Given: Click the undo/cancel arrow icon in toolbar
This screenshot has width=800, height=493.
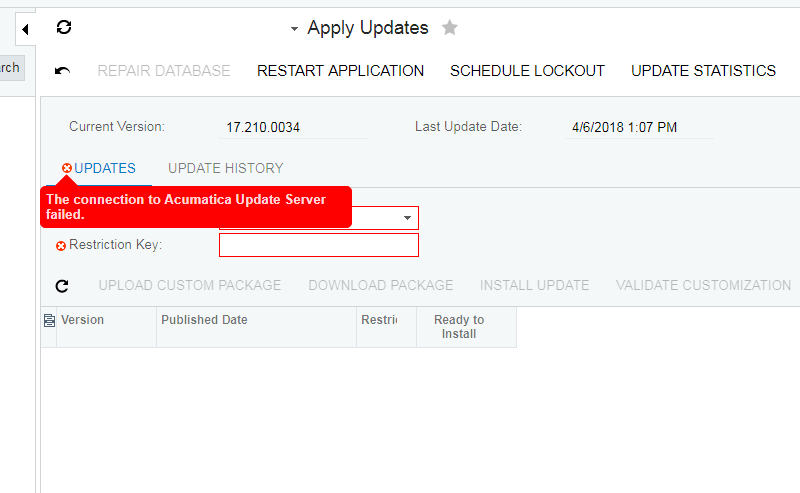Looking at the screenshot, I should pyautogui.click(x=62, y=70).
